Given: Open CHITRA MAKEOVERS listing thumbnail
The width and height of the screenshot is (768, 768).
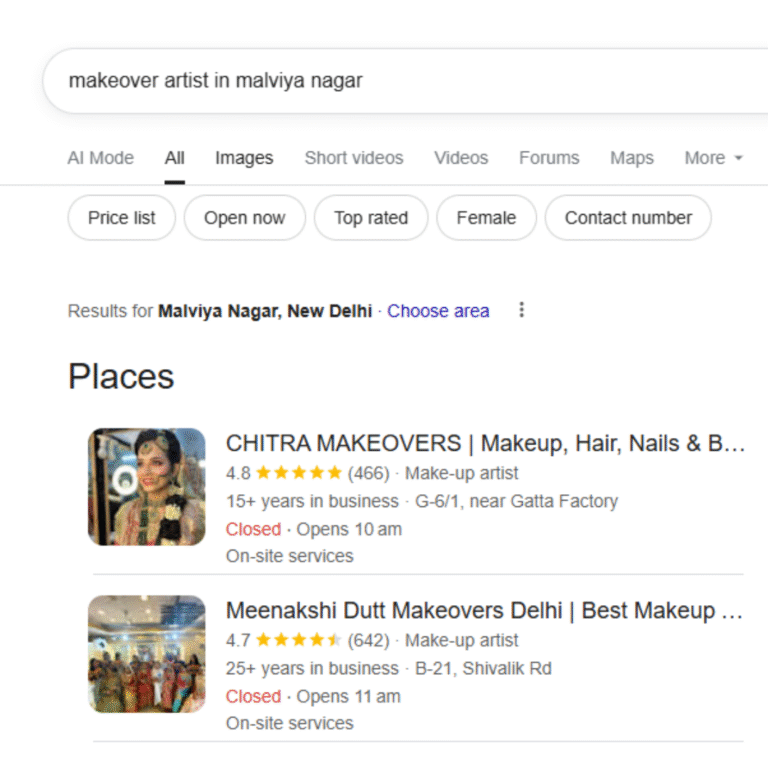Looking at the screenshot, I should [x=146, y=487].
